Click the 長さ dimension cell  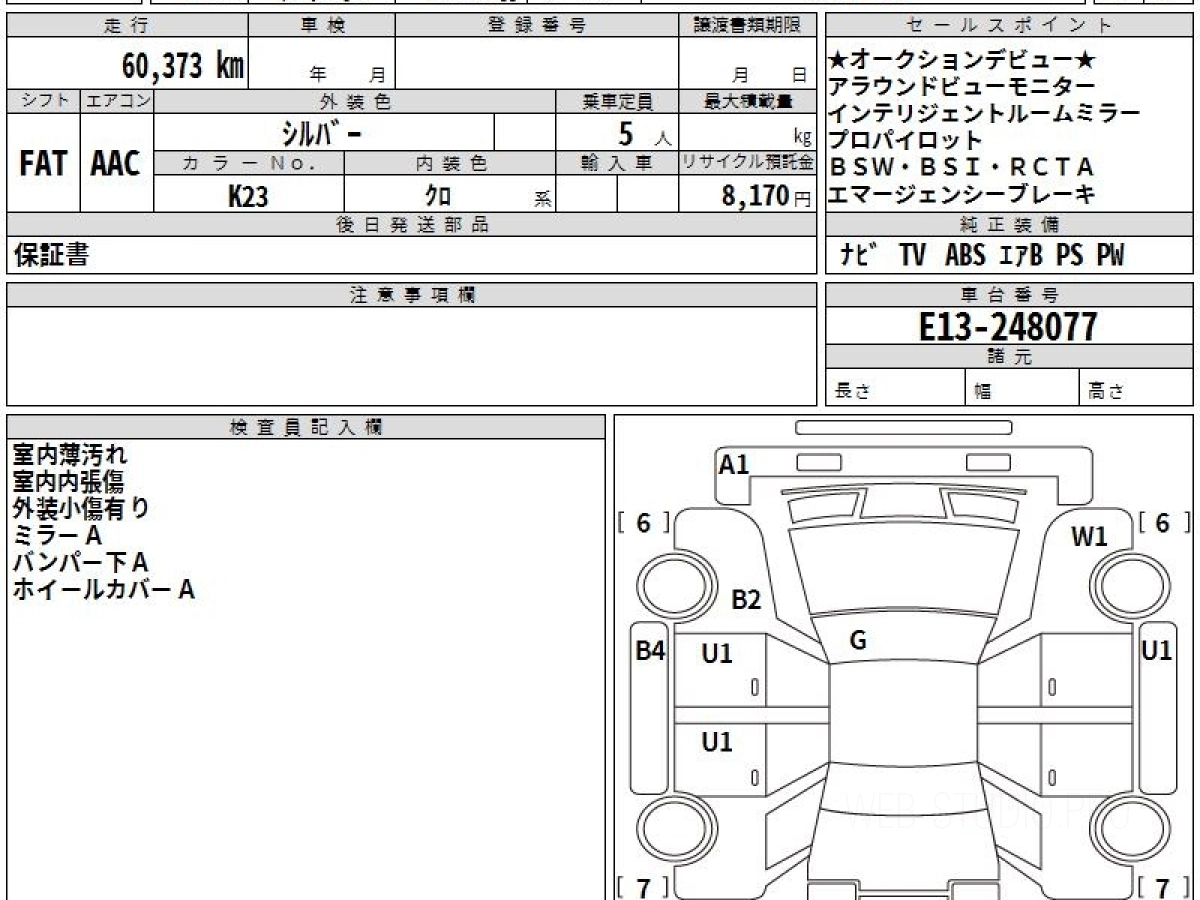(x=895, y=388)
